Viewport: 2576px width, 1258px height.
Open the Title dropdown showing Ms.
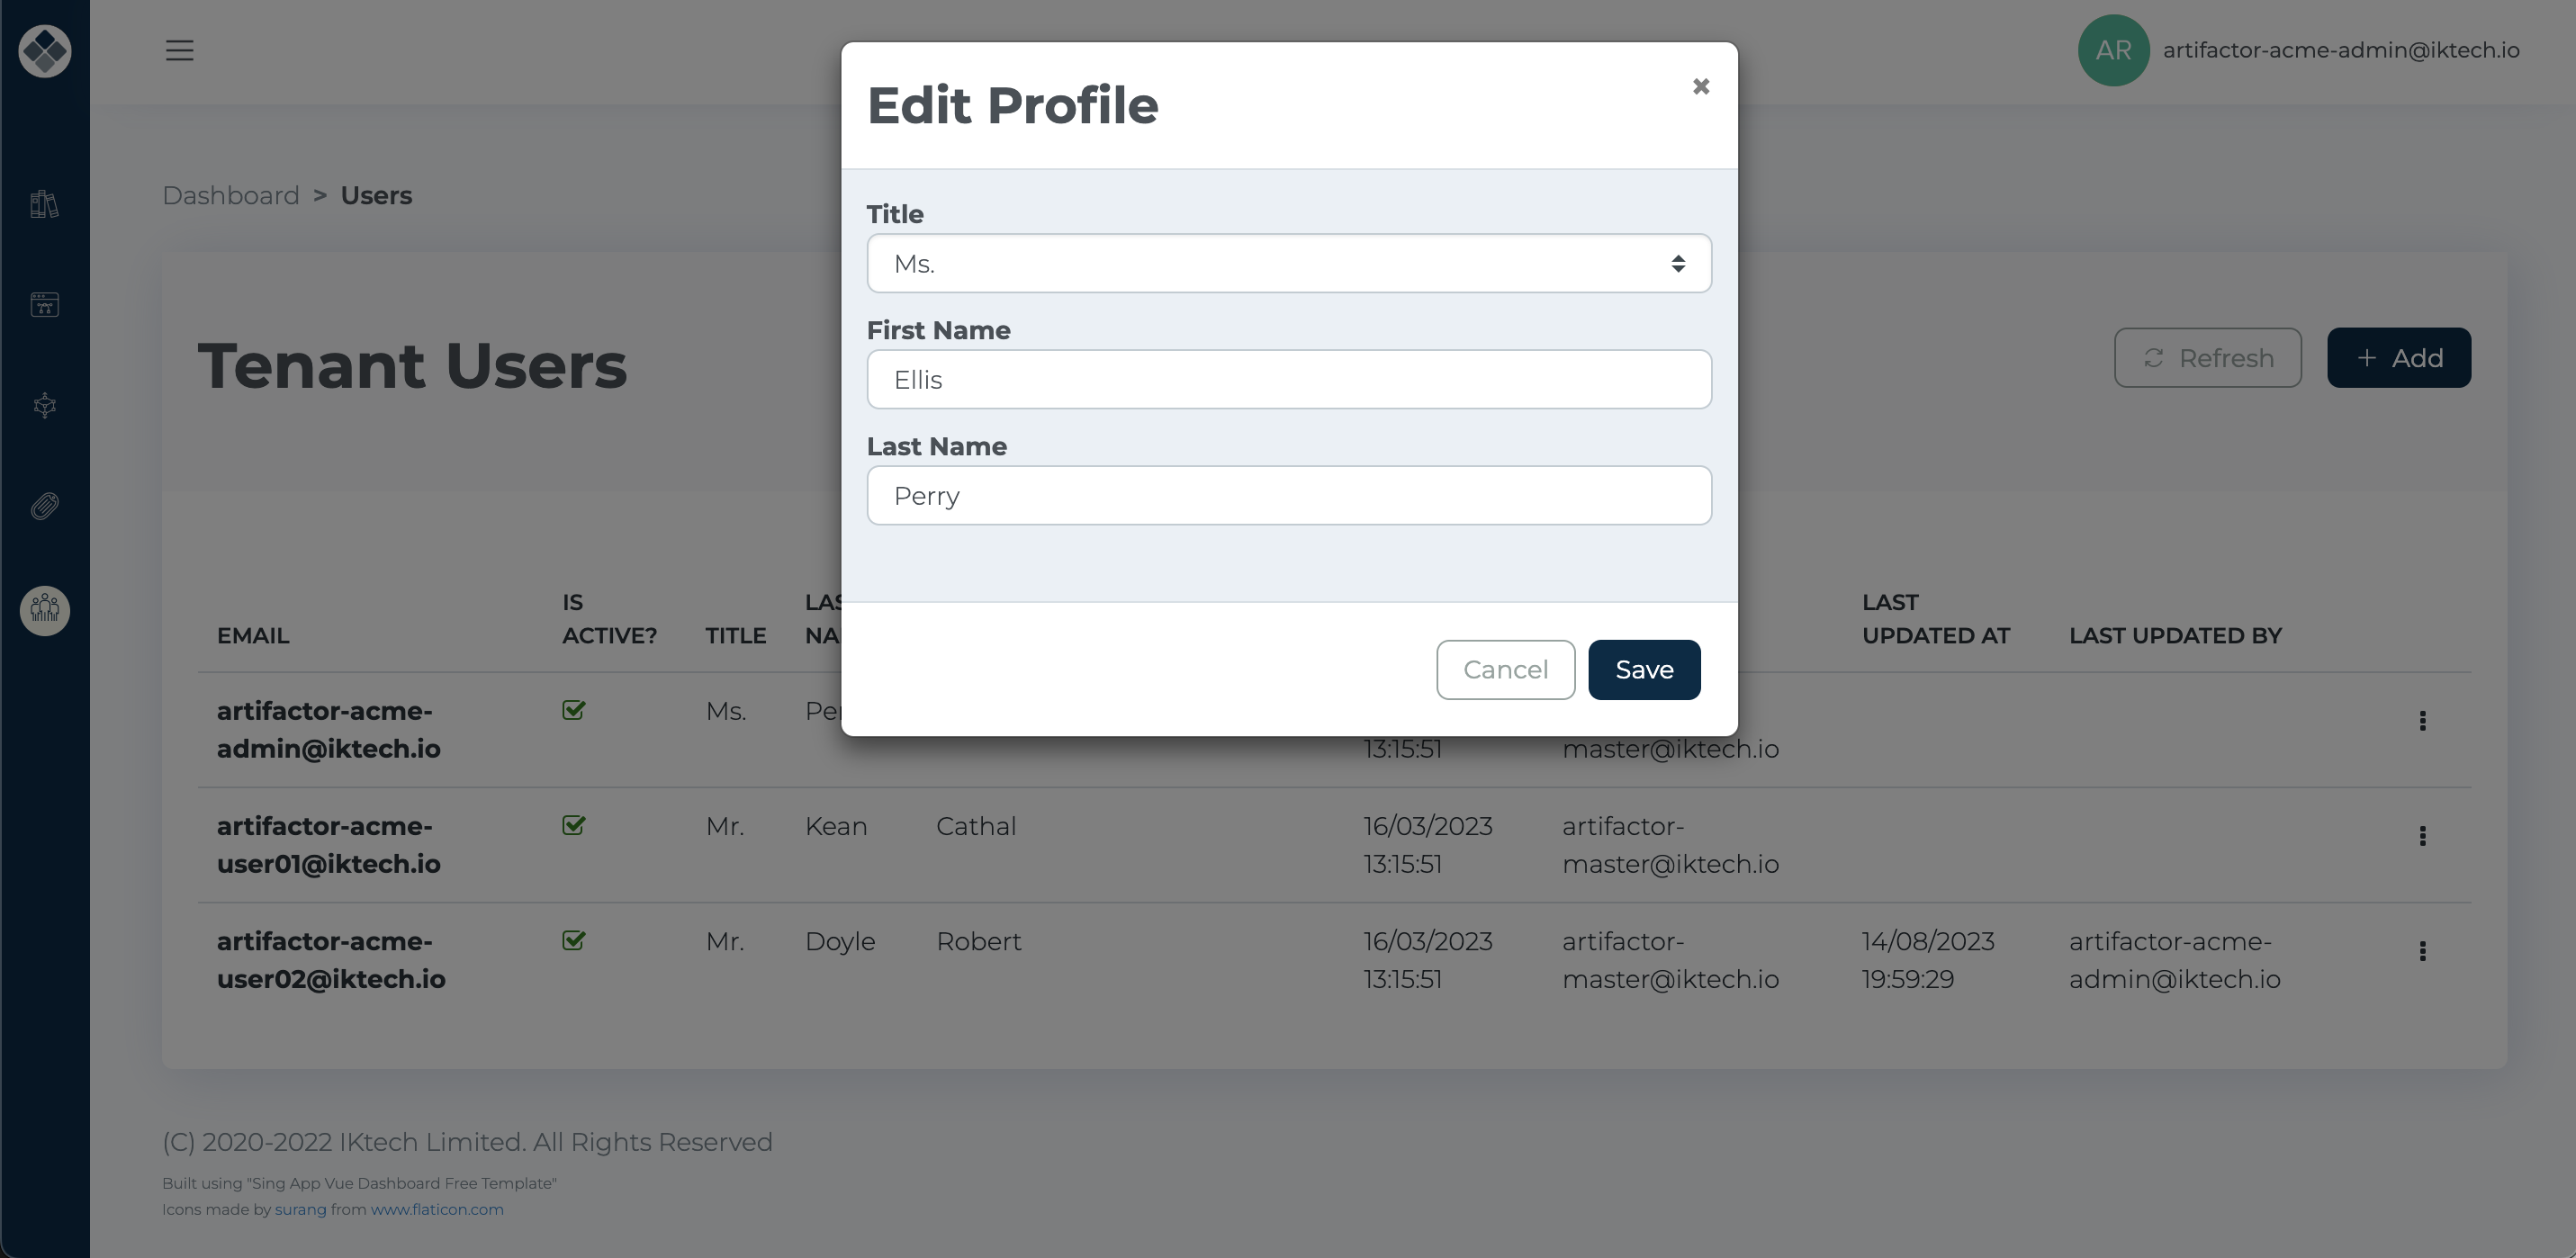[1289, 263]
